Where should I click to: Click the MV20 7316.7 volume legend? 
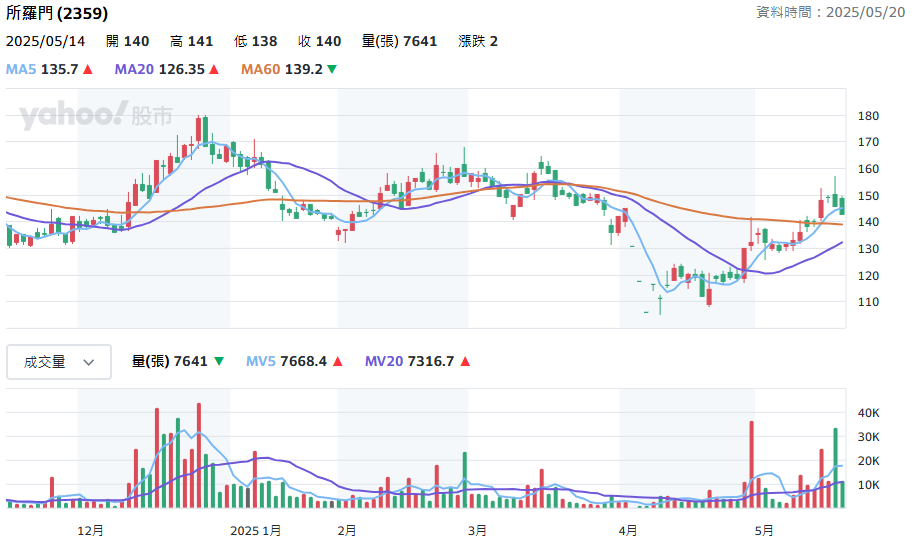pyautogui.click(x=410, y=361)
